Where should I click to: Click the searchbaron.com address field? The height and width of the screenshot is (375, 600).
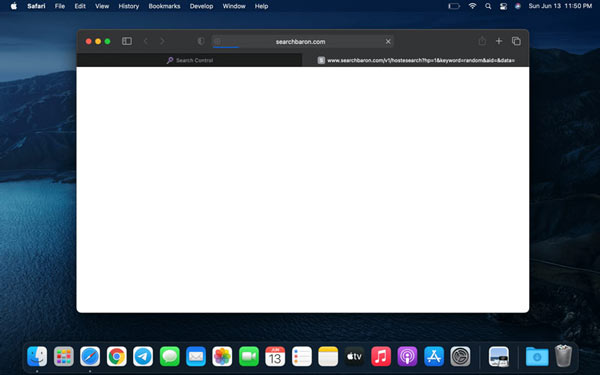[x=303, y=41]
